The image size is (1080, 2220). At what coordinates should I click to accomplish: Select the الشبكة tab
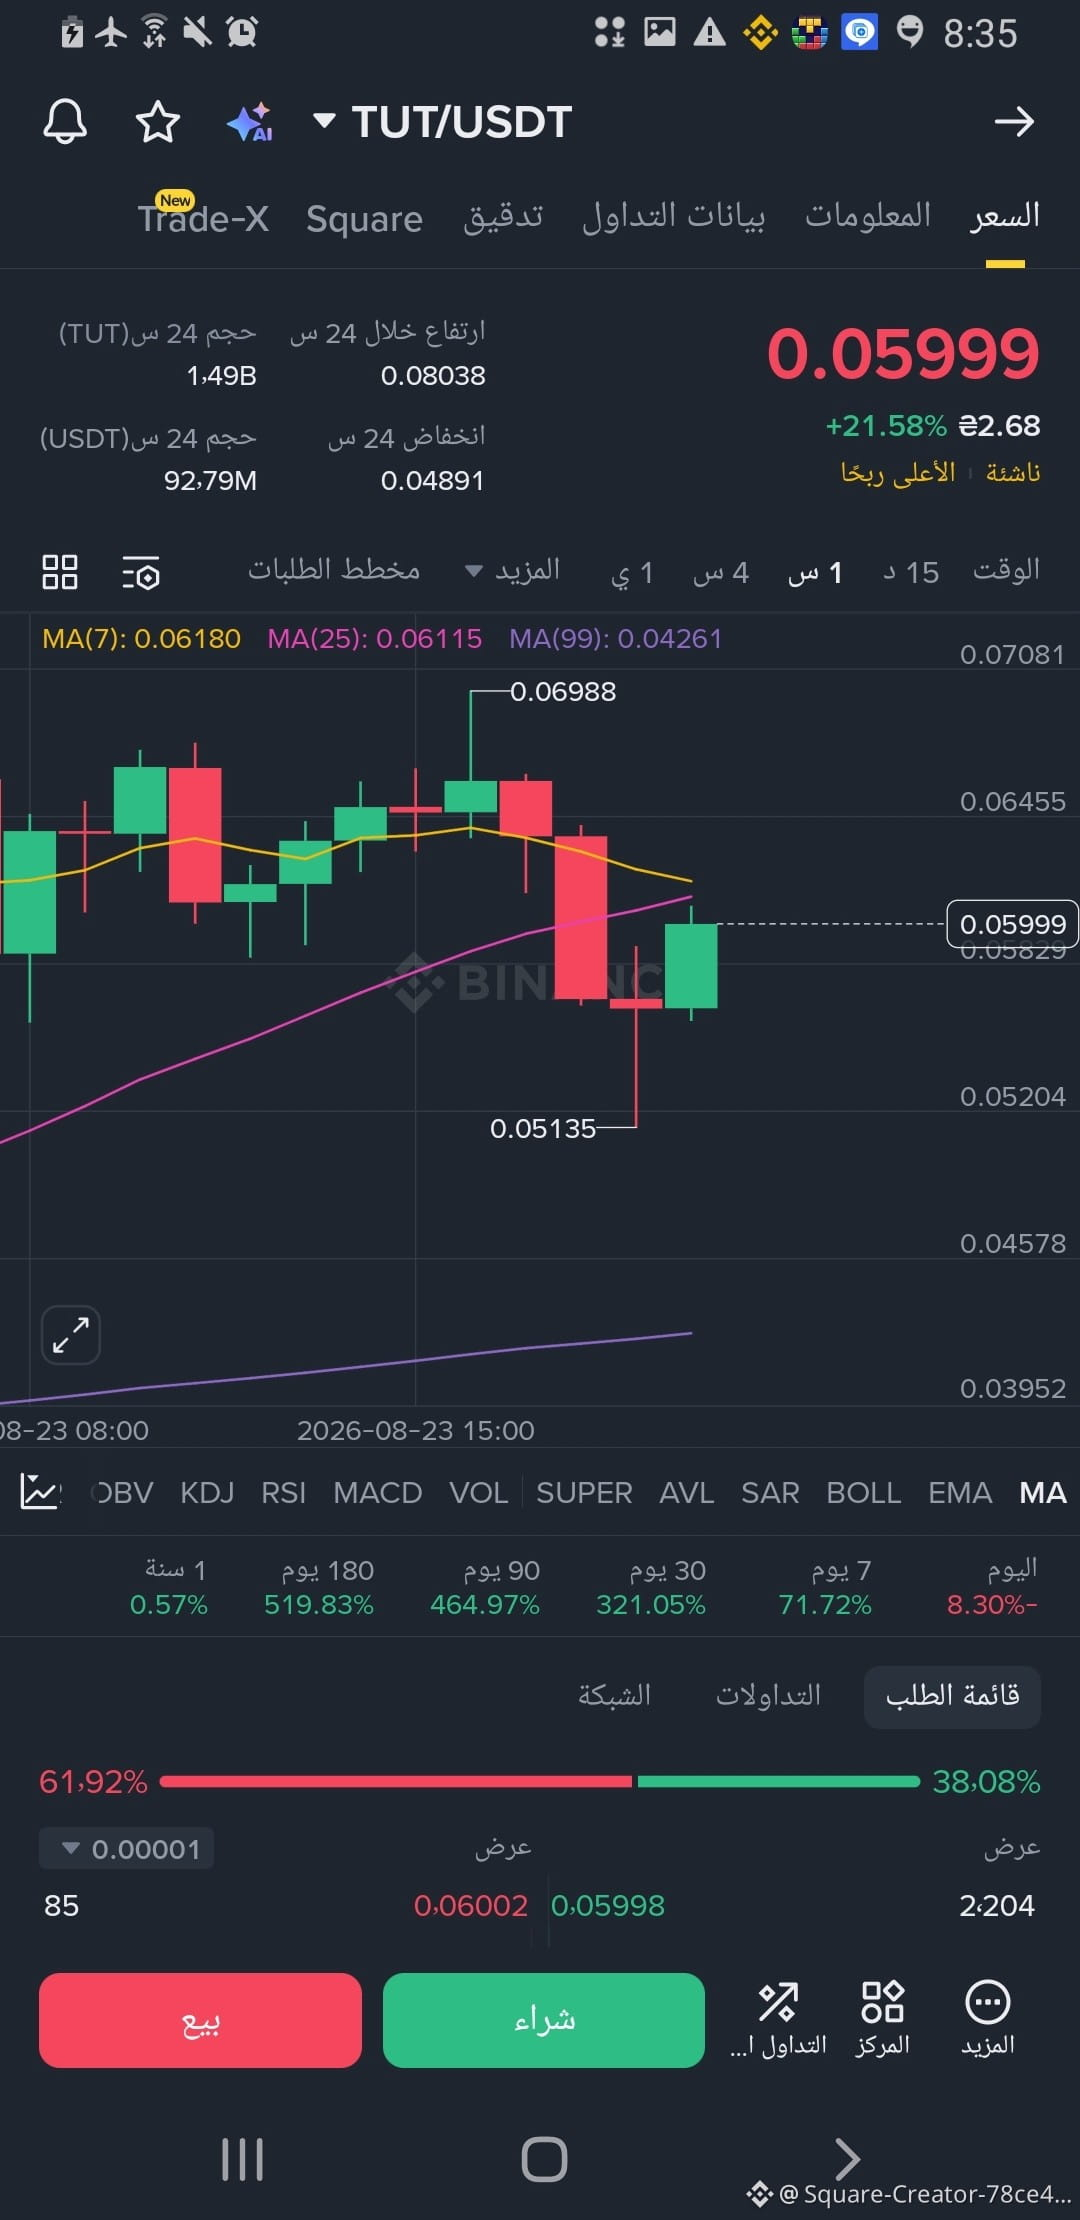[614, 1695]
